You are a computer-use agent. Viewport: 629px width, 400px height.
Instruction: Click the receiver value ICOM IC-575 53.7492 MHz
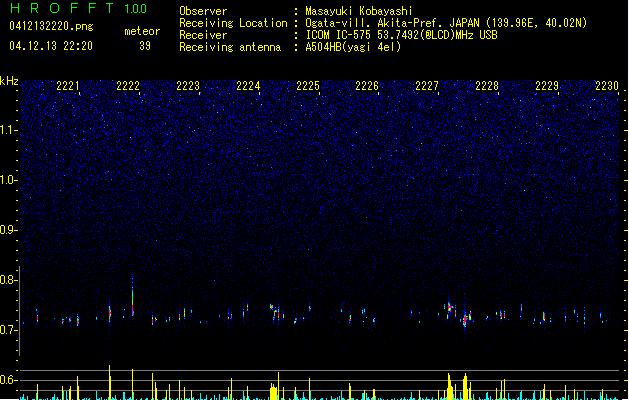(x=401, y=35)
